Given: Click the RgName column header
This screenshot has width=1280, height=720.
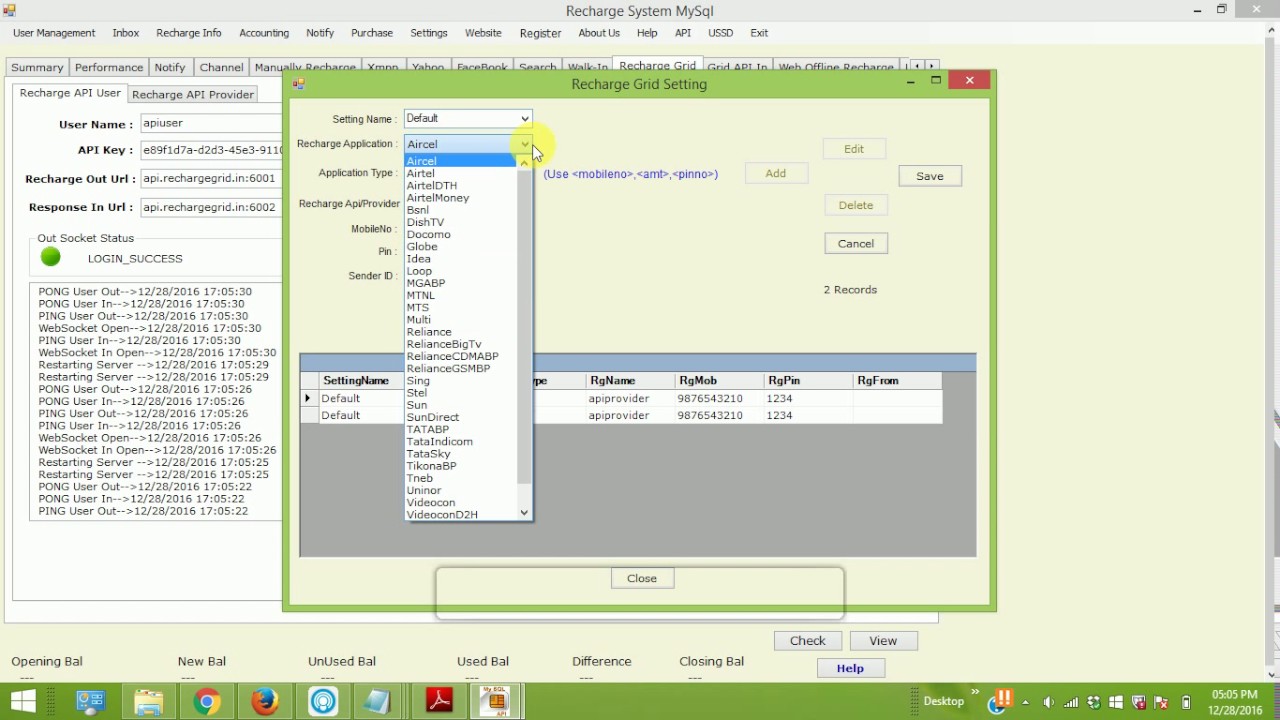Looking at the screenshot, I should pos(629,381).
